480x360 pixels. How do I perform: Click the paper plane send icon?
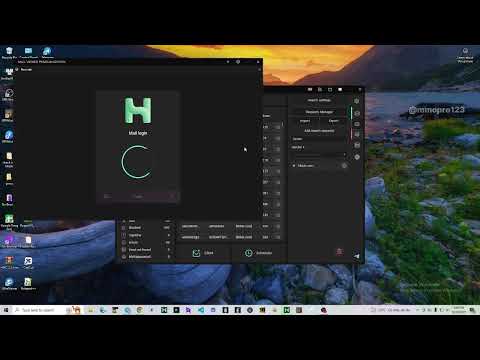(x=357, y=256)
